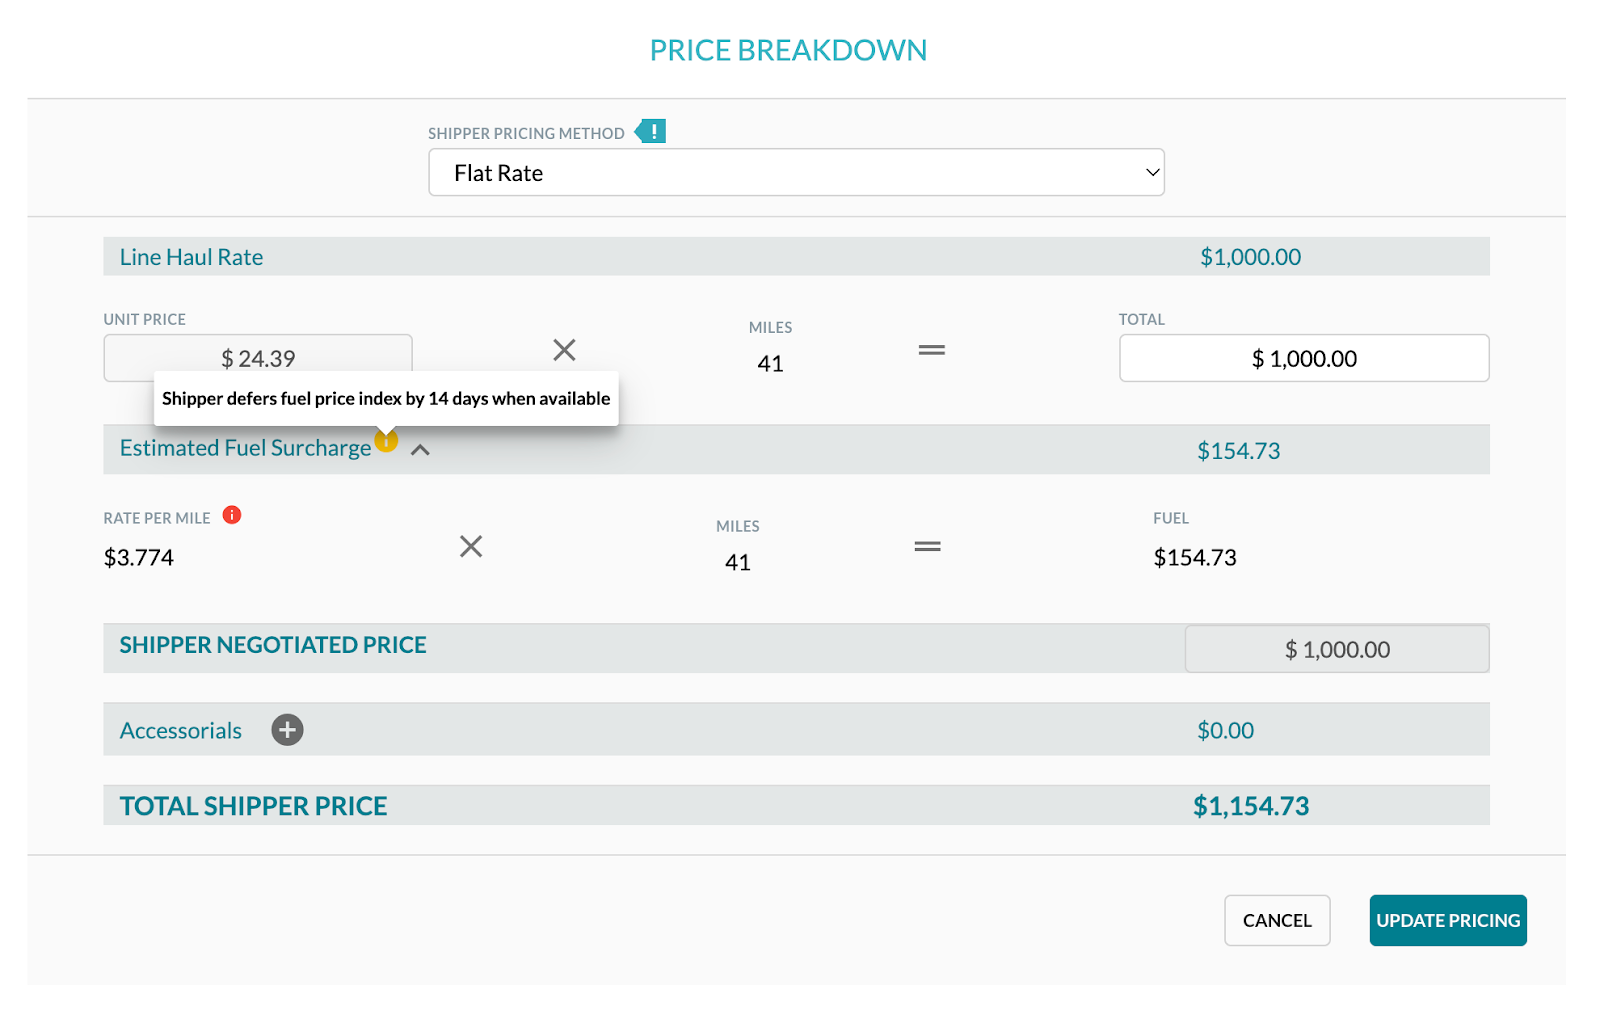Click the Accessorials label
Image resolution: width=1600 pixels, height=1015 pixels.
pos(181,731)
